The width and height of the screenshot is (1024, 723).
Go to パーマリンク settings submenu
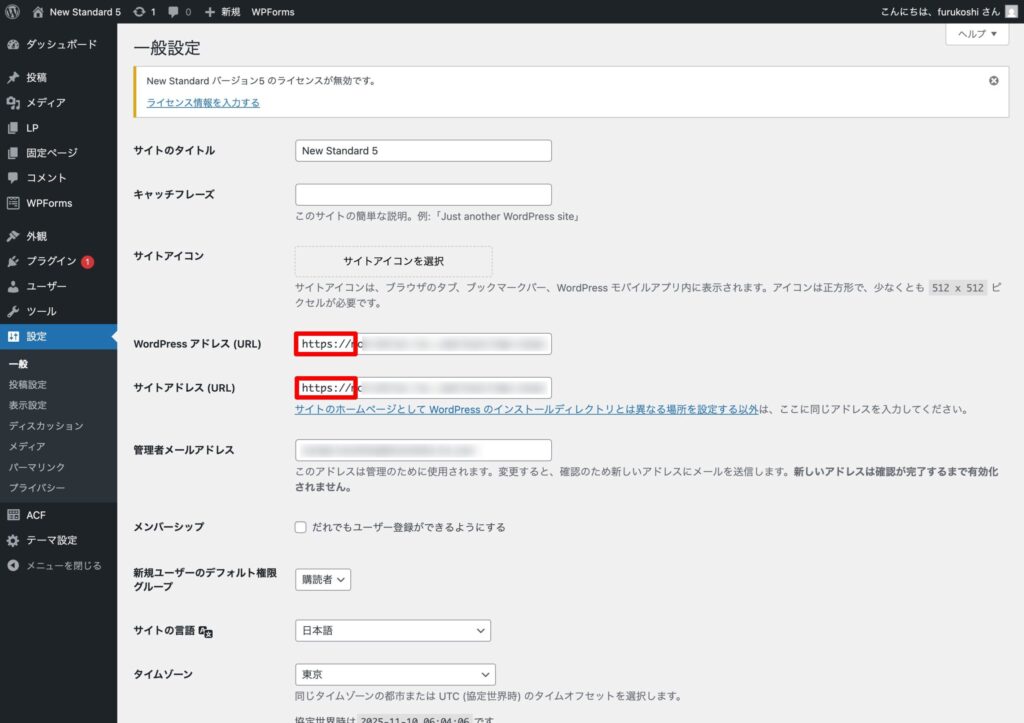[x=37, y=467]
